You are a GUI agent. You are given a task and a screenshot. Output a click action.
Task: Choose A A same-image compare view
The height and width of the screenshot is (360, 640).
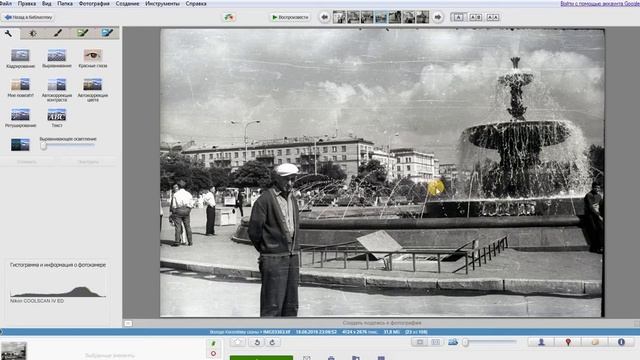click(x=493, y=17)
